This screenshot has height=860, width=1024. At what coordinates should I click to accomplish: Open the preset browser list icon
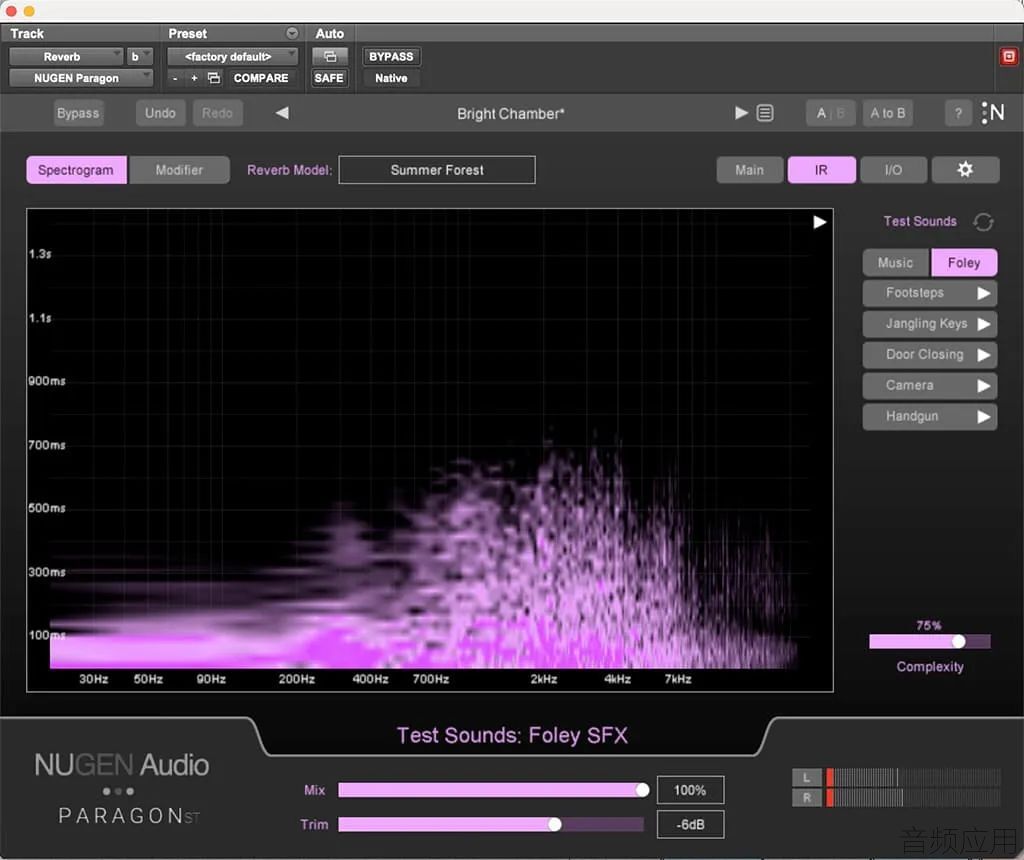765,113
